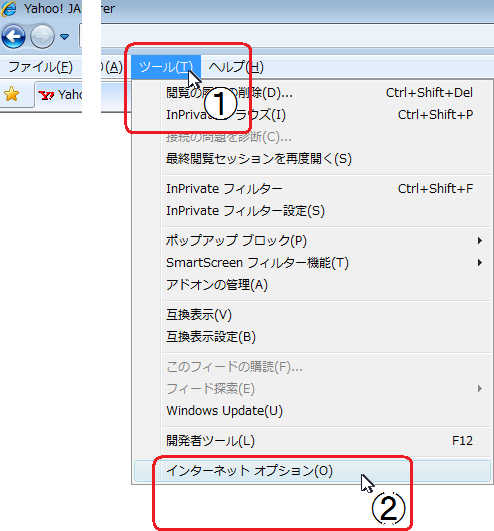Click the Internet Explorer logo icon
This screenshot has width=494, height=531.
tap(8, 8)
